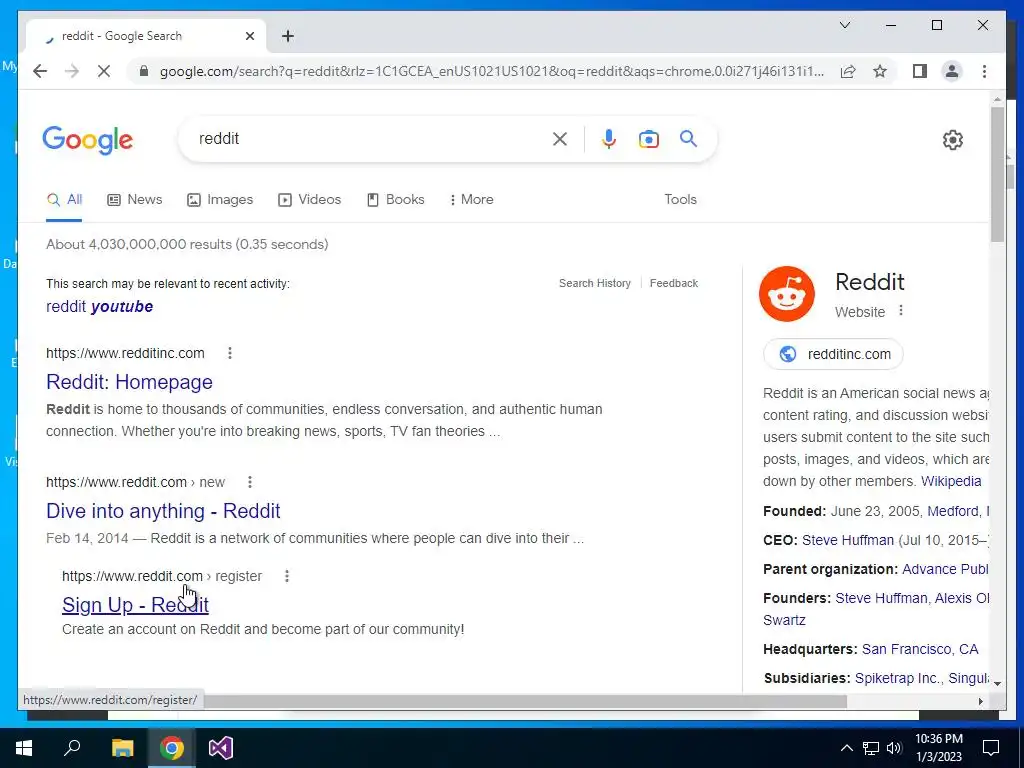Click the redditinc.com website chip
1024x768 pixels.
point(833,354)
